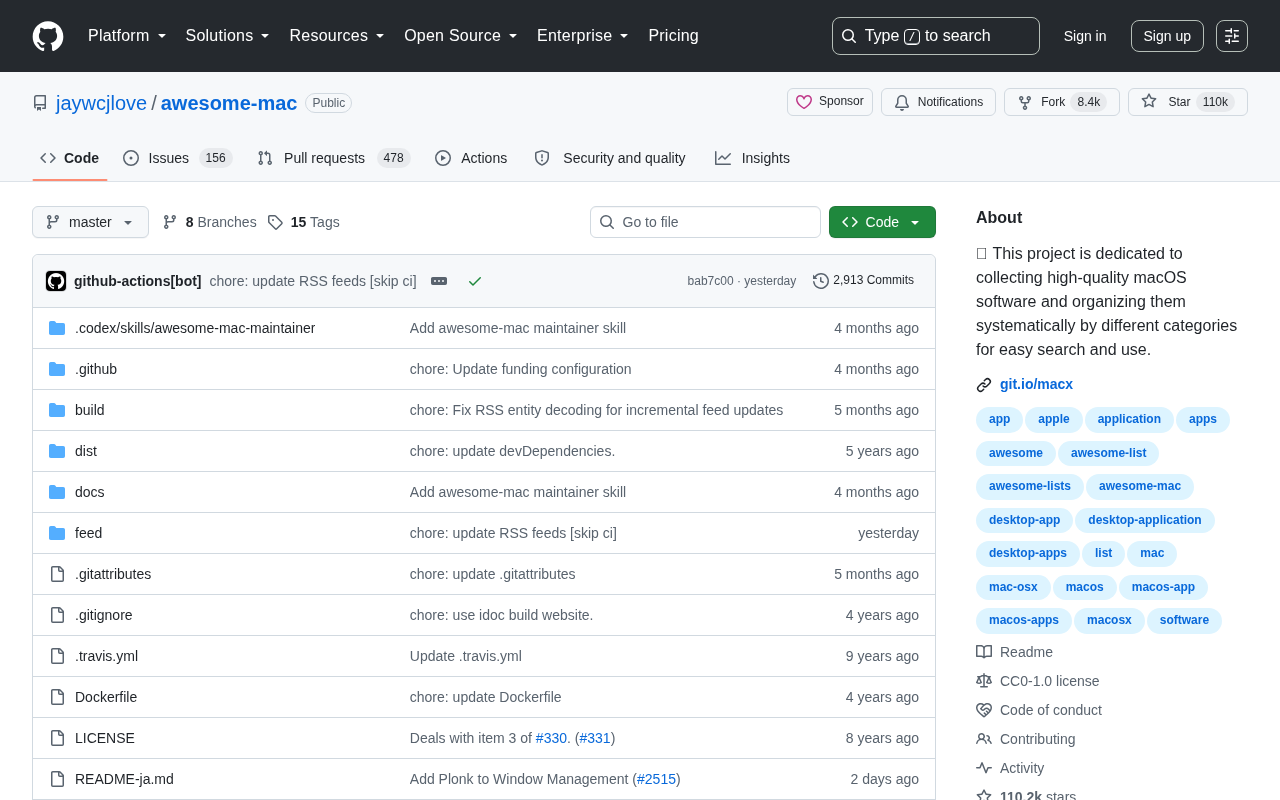
Task: Click the feed folder icon
Action: pos(57,533)
